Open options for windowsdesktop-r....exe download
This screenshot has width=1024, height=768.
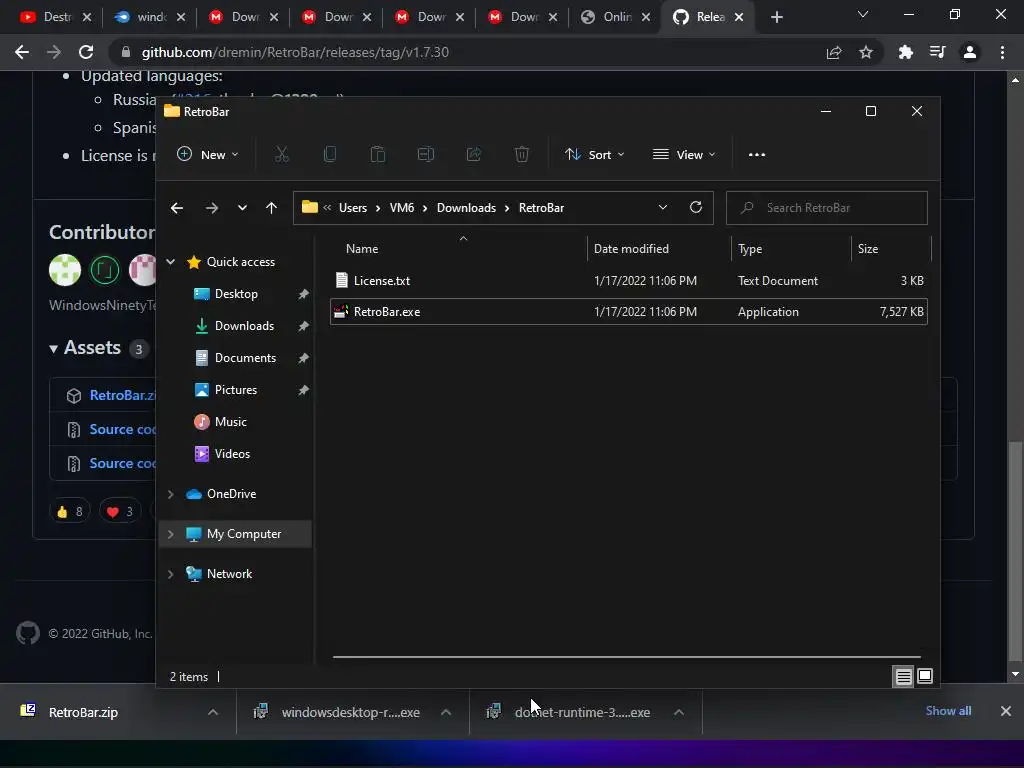coord(446,712)
